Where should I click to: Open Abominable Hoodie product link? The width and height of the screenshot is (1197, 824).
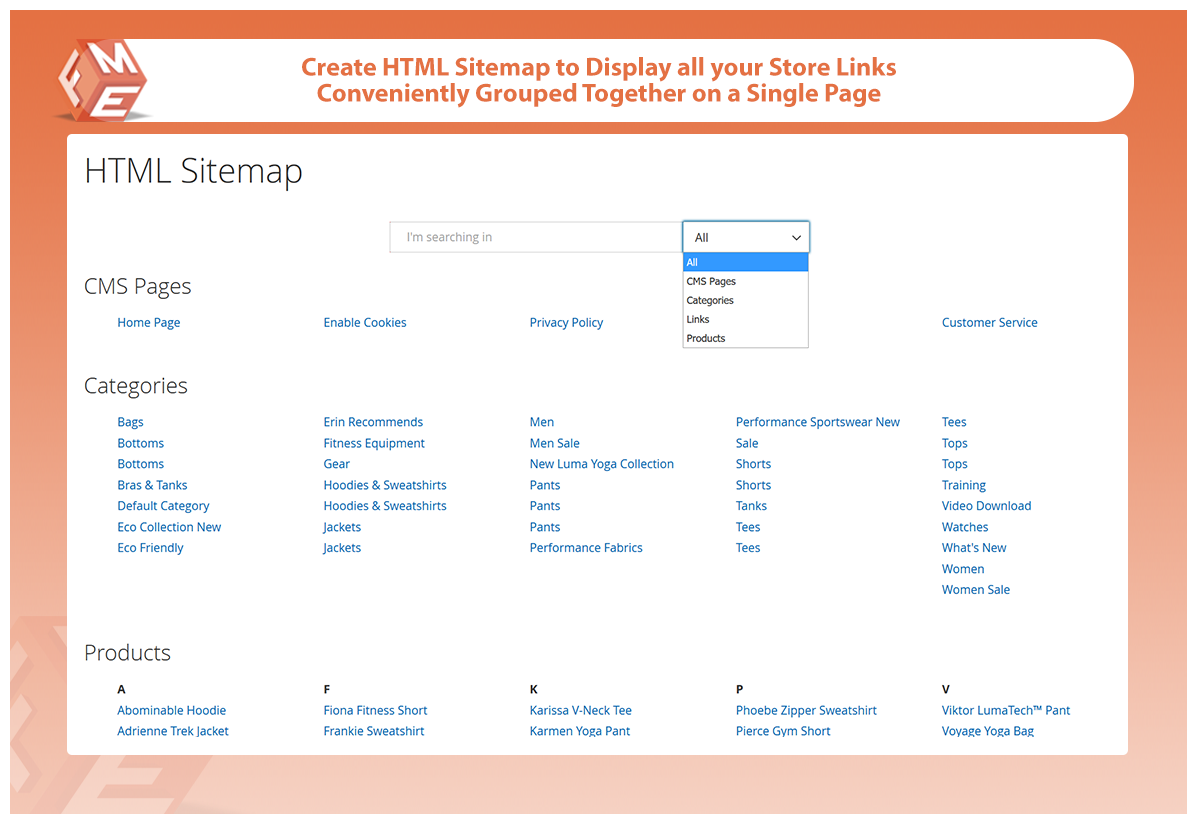pos(172,711)
